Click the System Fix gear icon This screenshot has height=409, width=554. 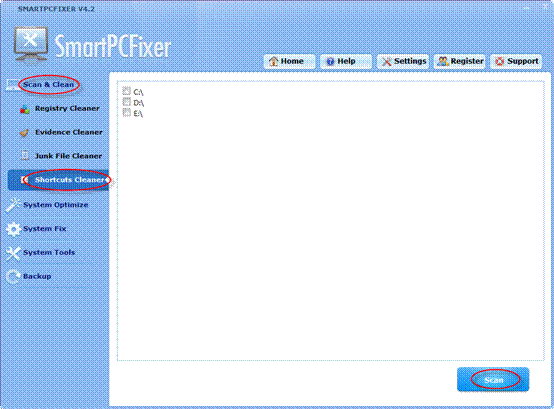tap(13, 229)
